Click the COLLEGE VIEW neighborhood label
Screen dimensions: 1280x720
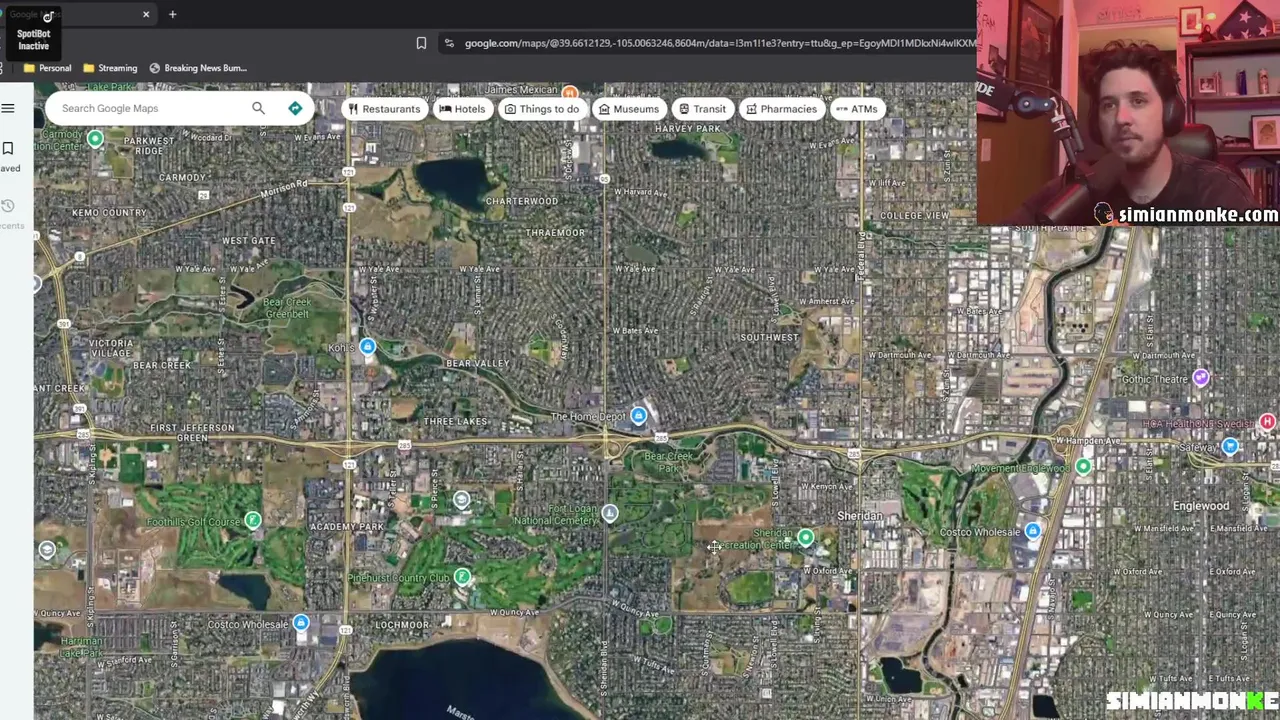[x=915, y=215]
